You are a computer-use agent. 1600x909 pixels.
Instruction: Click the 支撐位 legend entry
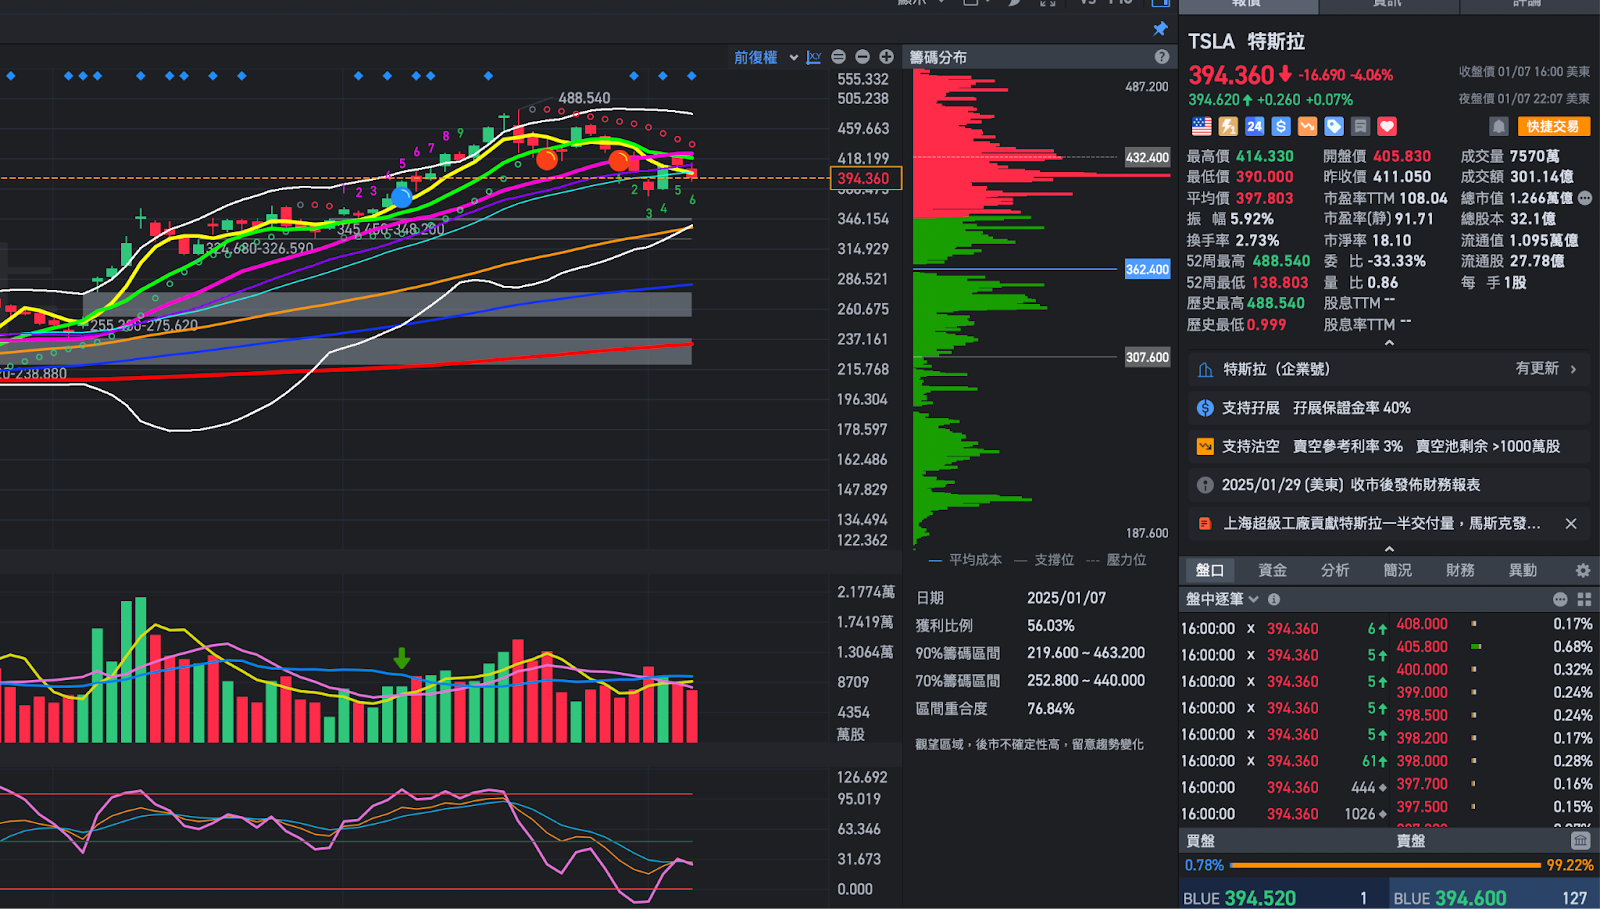(x=1045, y=560)
